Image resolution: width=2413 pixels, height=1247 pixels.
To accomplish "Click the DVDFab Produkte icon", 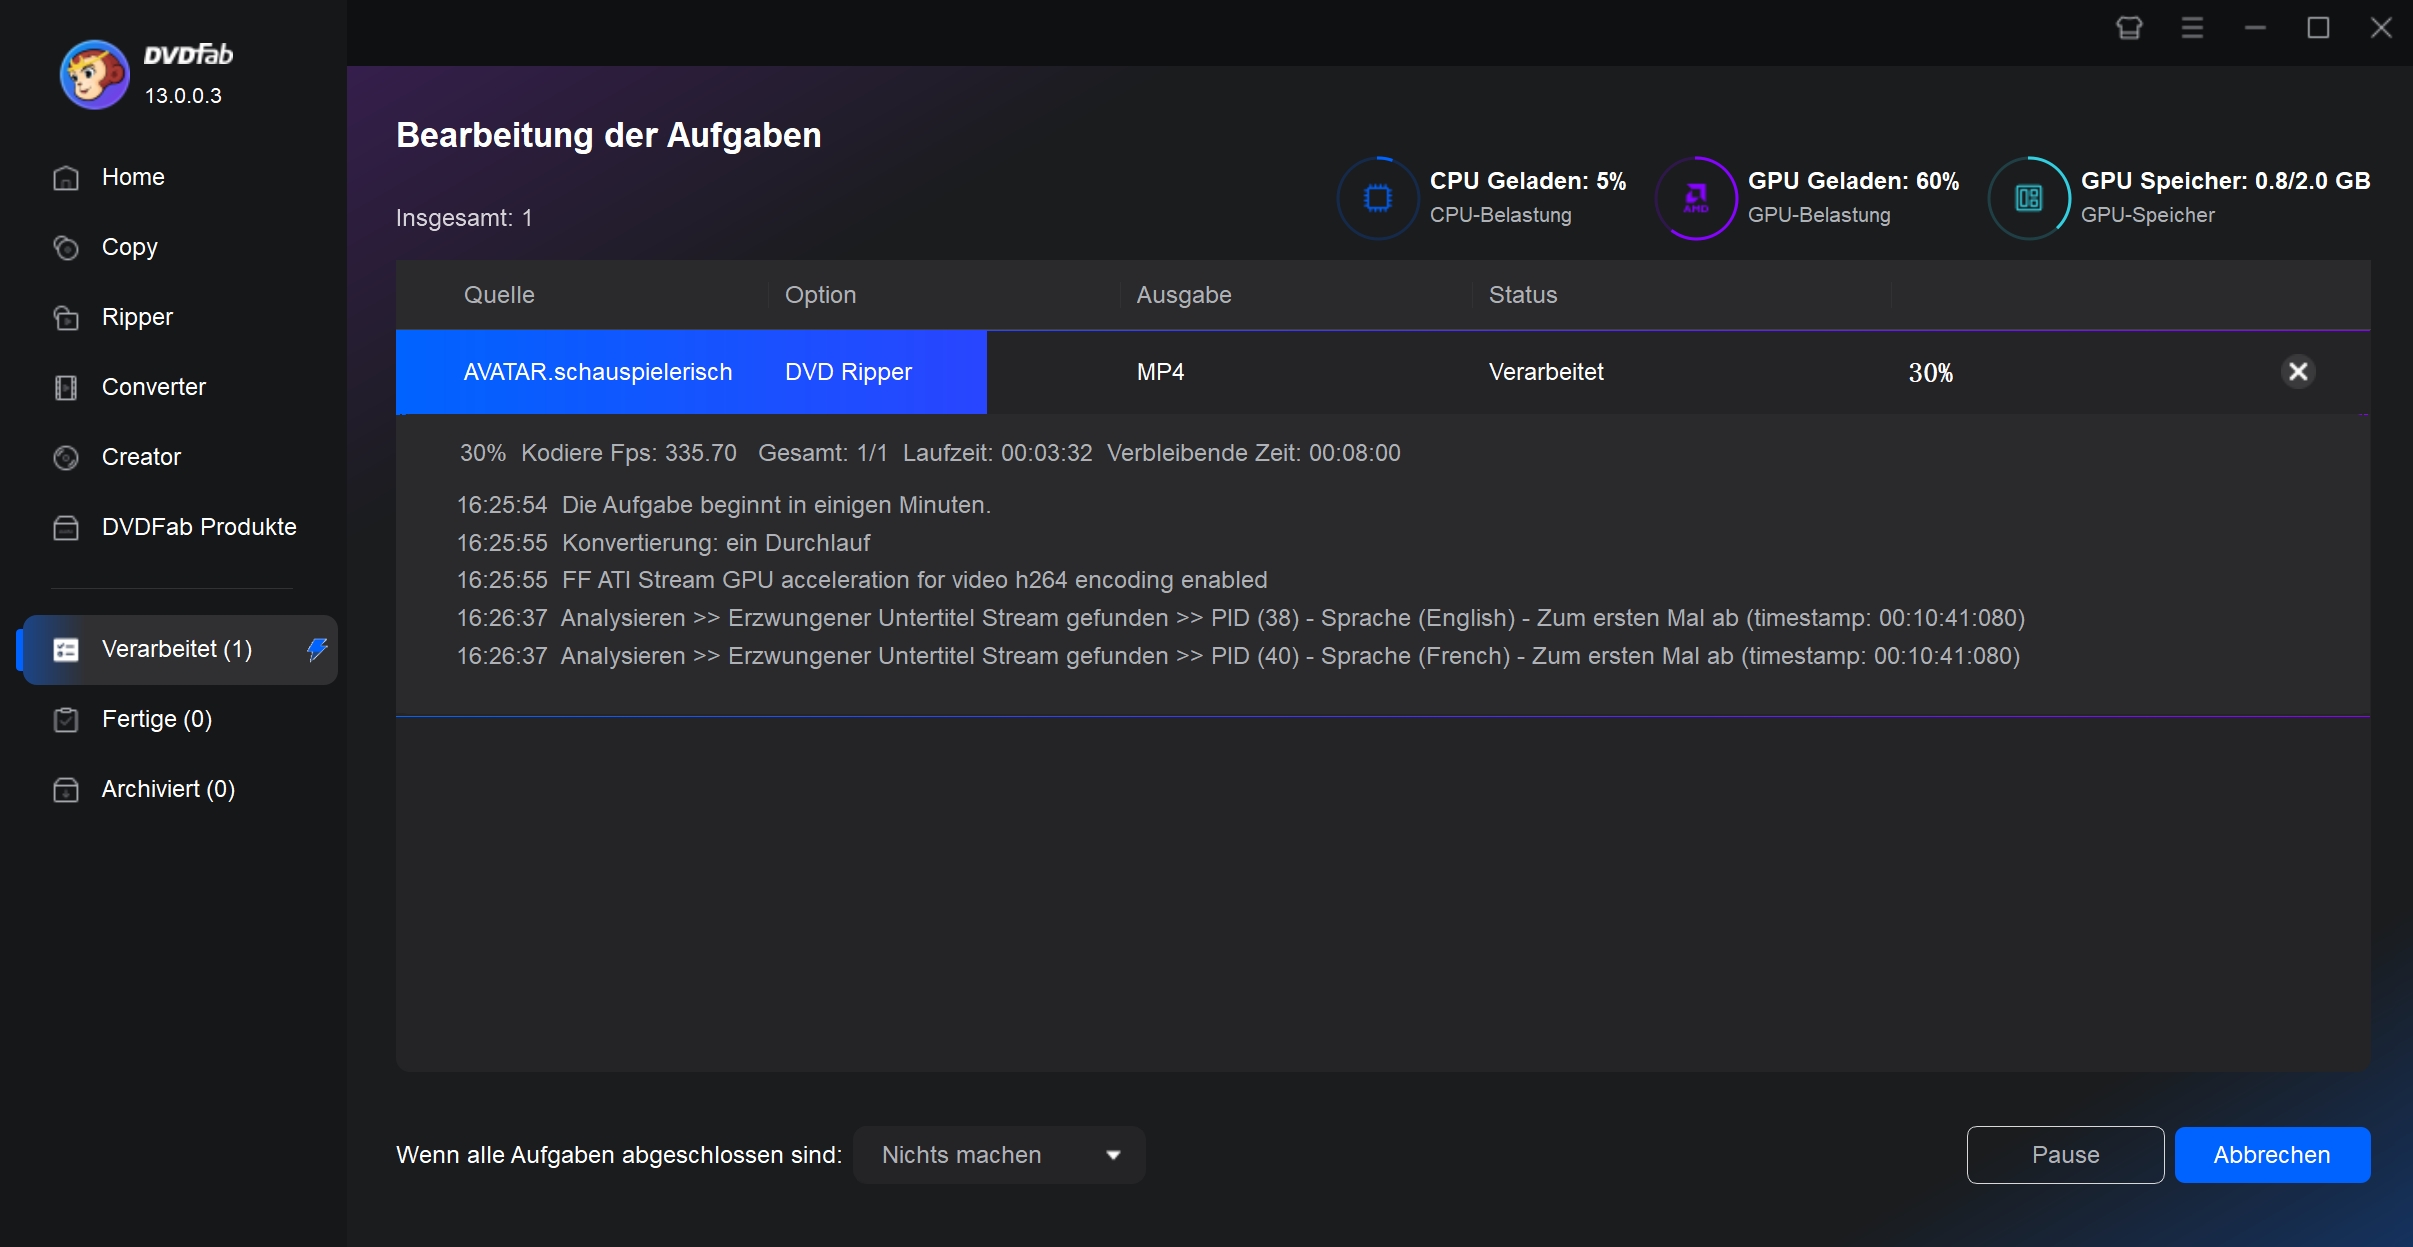I will pyautogui.click(x=65, y=526).
